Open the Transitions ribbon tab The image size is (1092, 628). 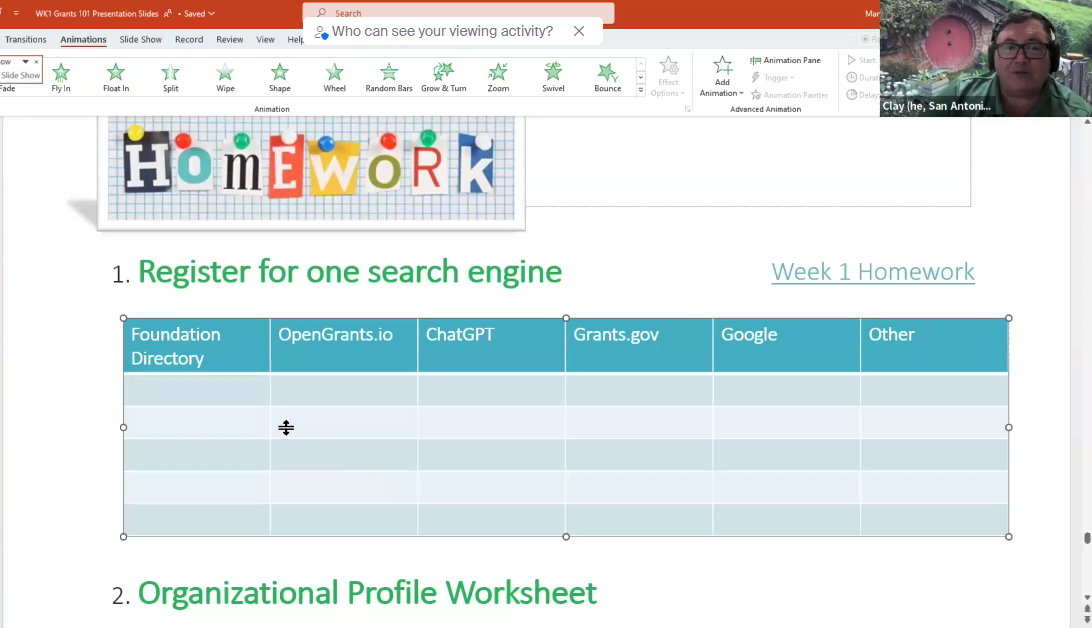(x=26, y=40)
